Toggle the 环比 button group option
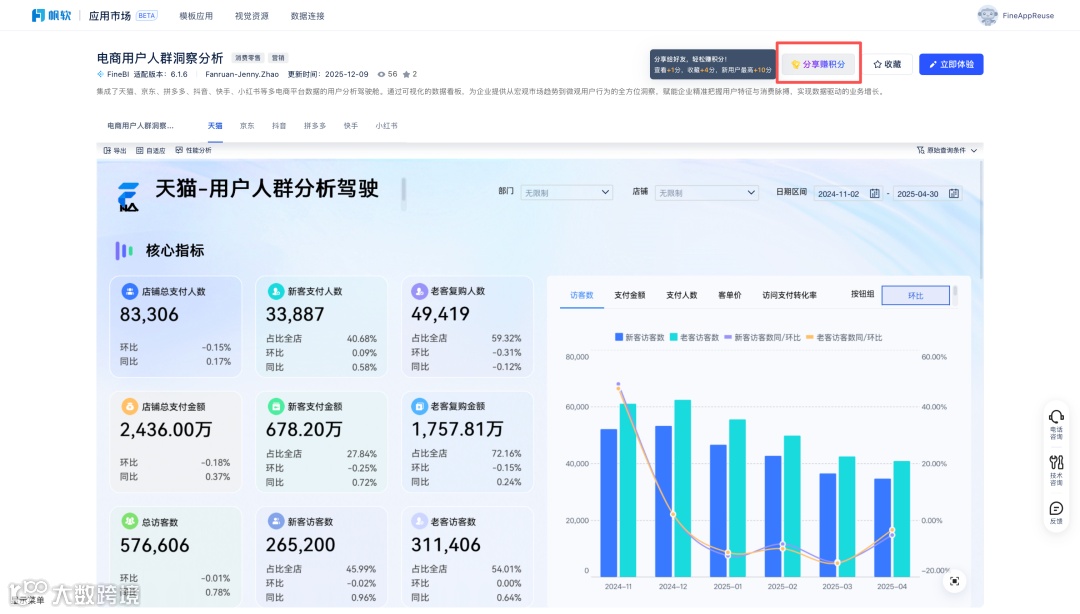 coord(915,295)
